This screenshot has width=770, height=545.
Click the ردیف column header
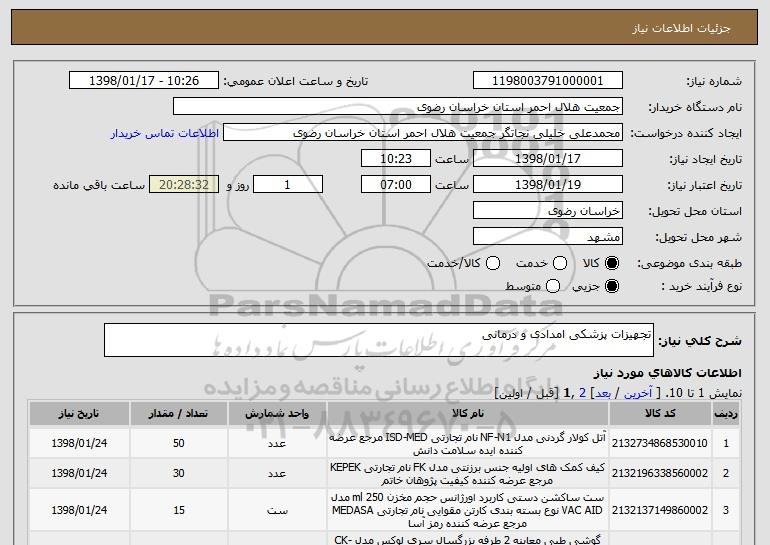pos(726,413)
